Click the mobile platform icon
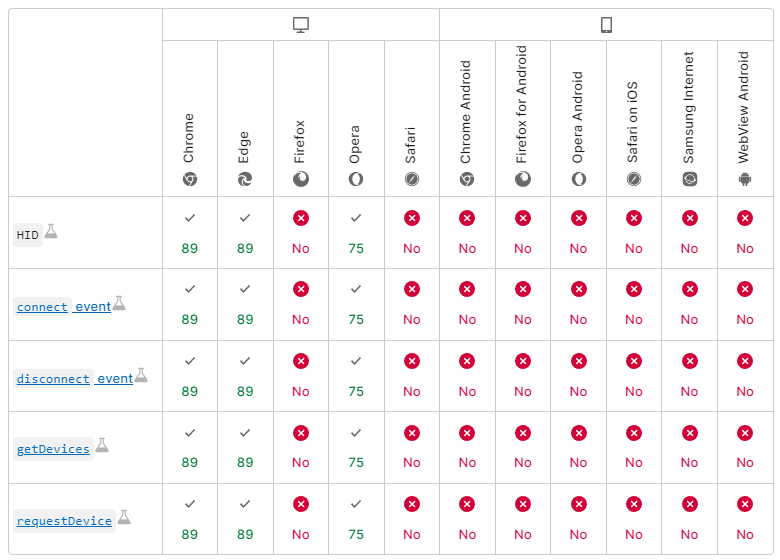The height and width of the screenshot is (560, 780). tap(606, 25)
